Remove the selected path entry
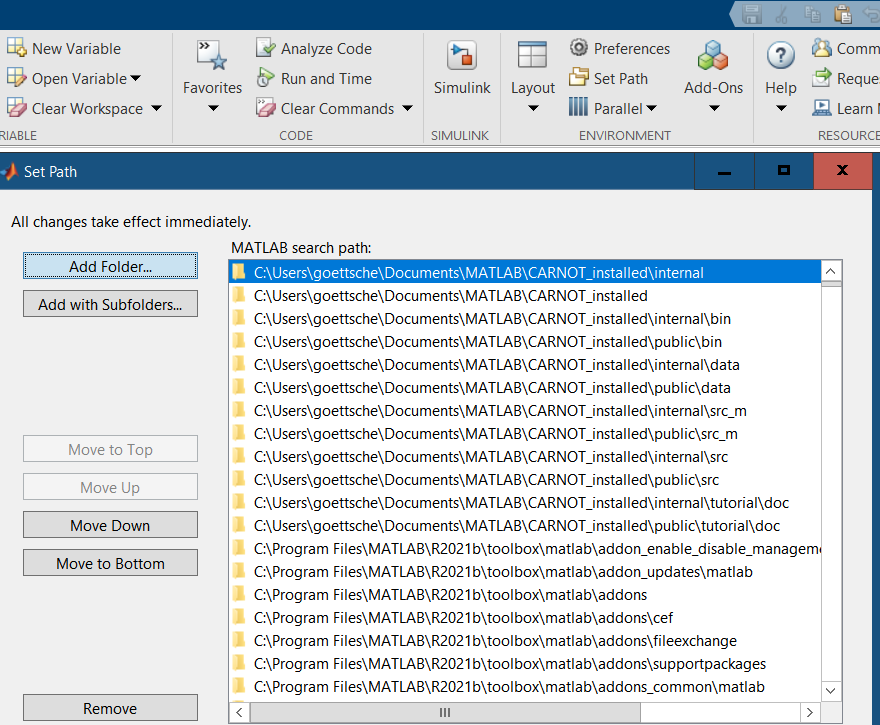Screen dimensions: 880x725 110,708
